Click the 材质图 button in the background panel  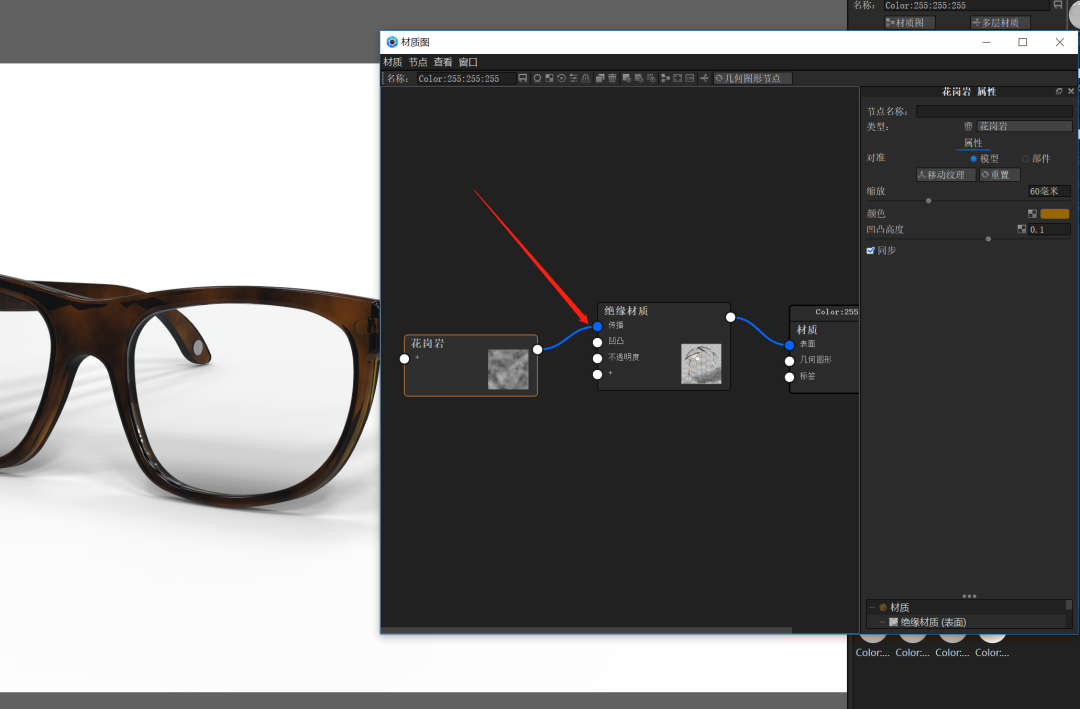909,23
